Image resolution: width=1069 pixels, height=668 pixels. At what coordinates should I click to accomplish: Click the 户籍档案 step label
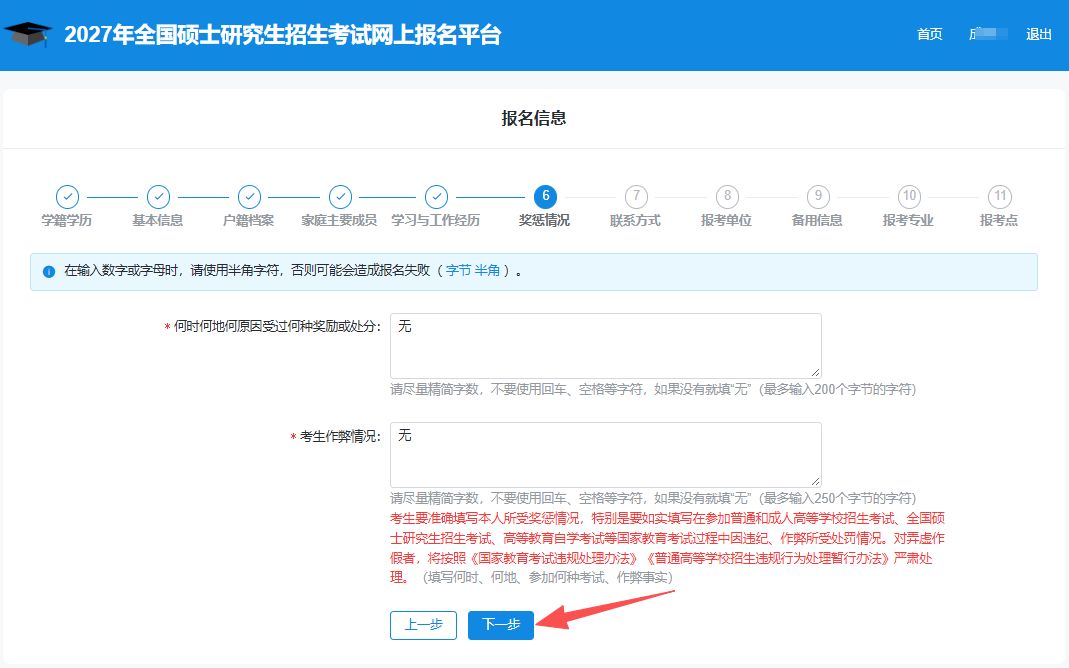tap(249, 220)
